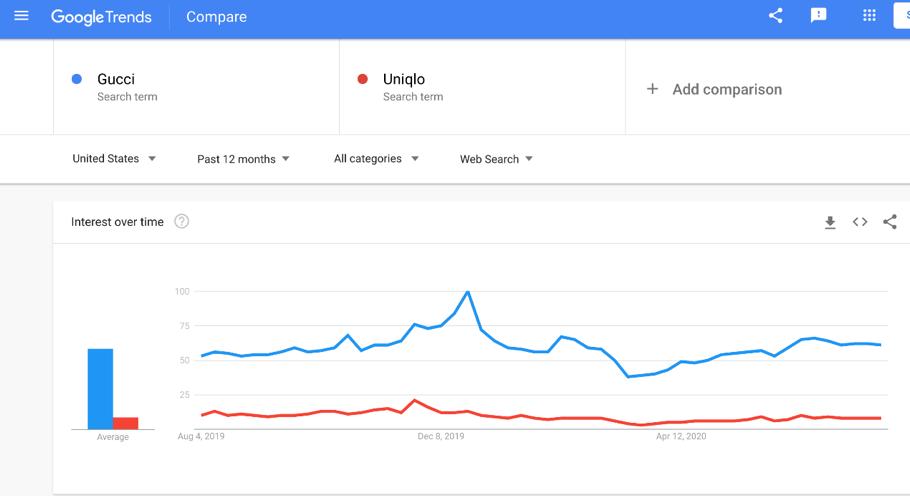Viewport: 910px width, 496px height.
Task: Click the share icon in header
Action: pyautogui.click(x=775, y=16)
